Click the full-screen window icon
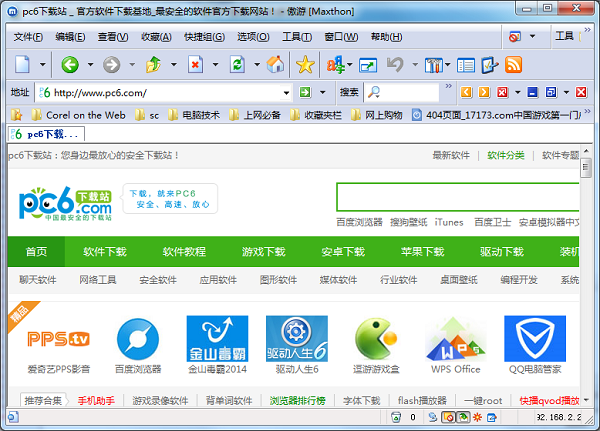The width and height of the screenshot is (600, 431). (368, 65)
